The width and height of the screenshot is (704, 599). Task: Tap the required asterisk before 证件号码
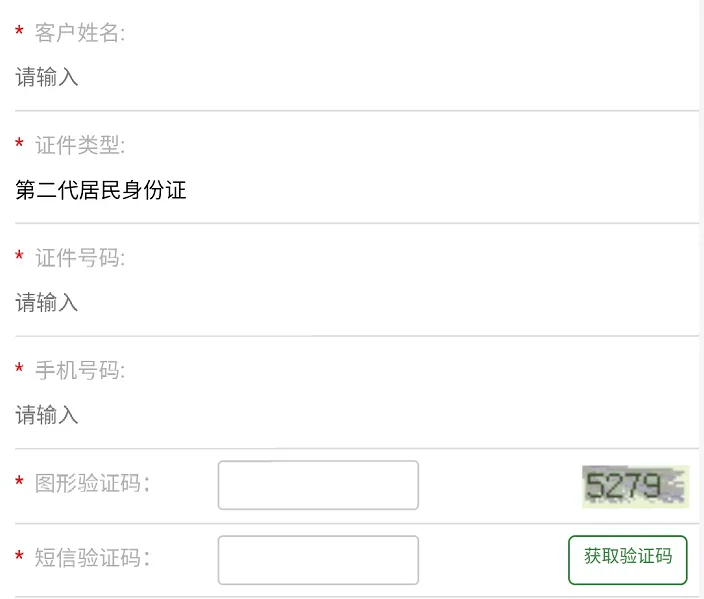20,259
